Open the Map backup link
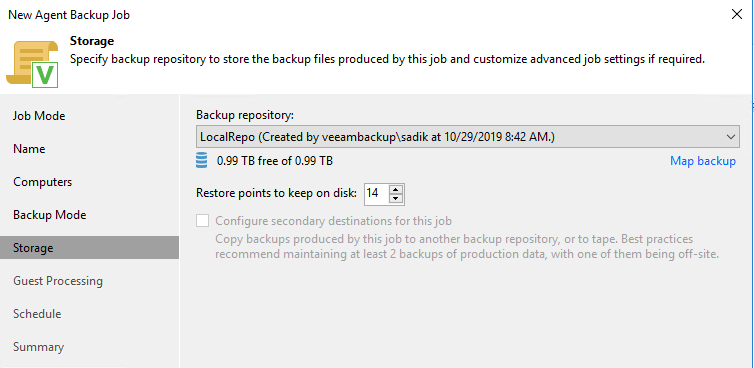The height and width of the screenshot is (368, 754). click(703, 161)
